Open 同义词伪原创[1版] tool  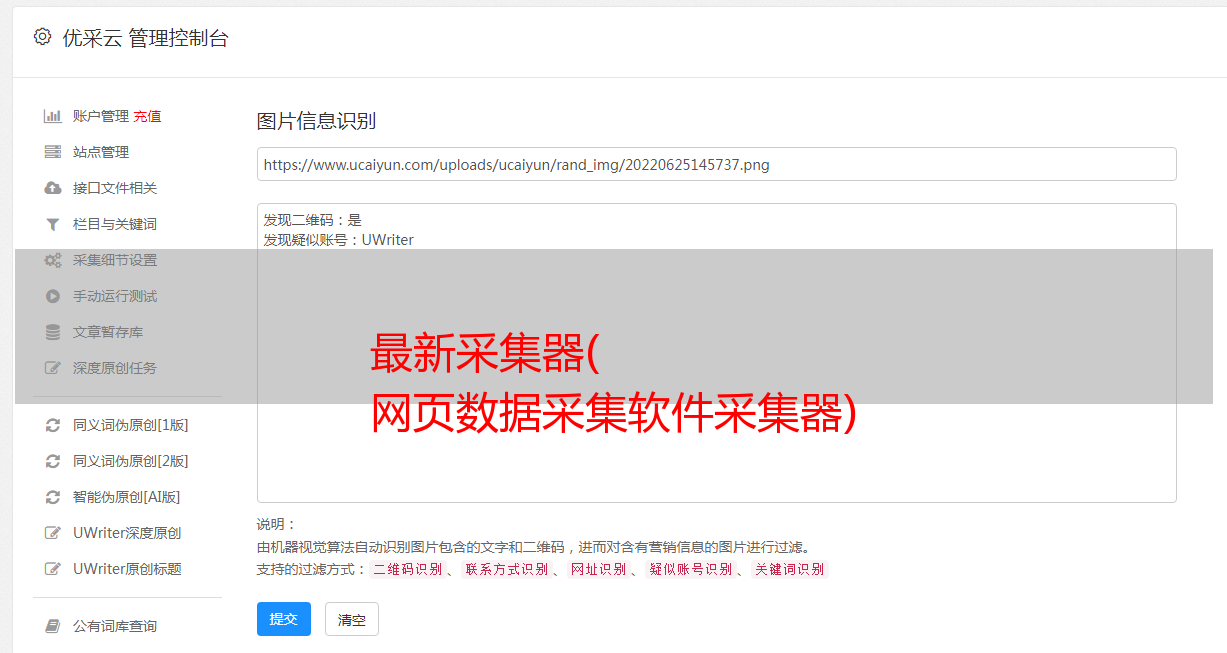(130, 425)
